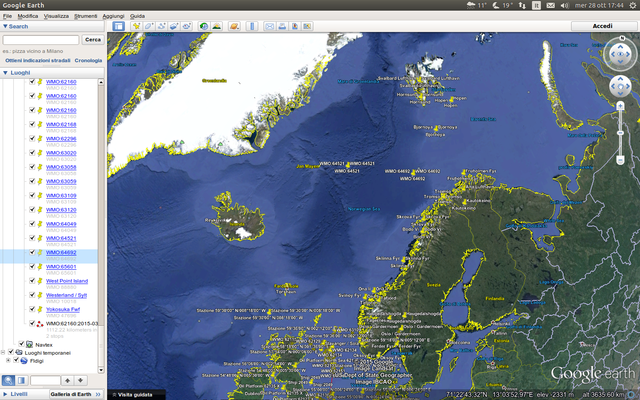Hide the sidebar with the toolbar toggle
640x400 pixels.
pos(119,26)
